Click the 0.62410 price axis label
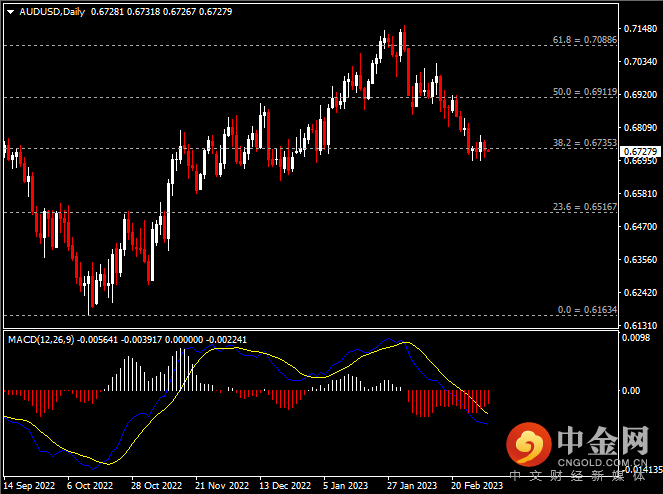 point(640,293)
